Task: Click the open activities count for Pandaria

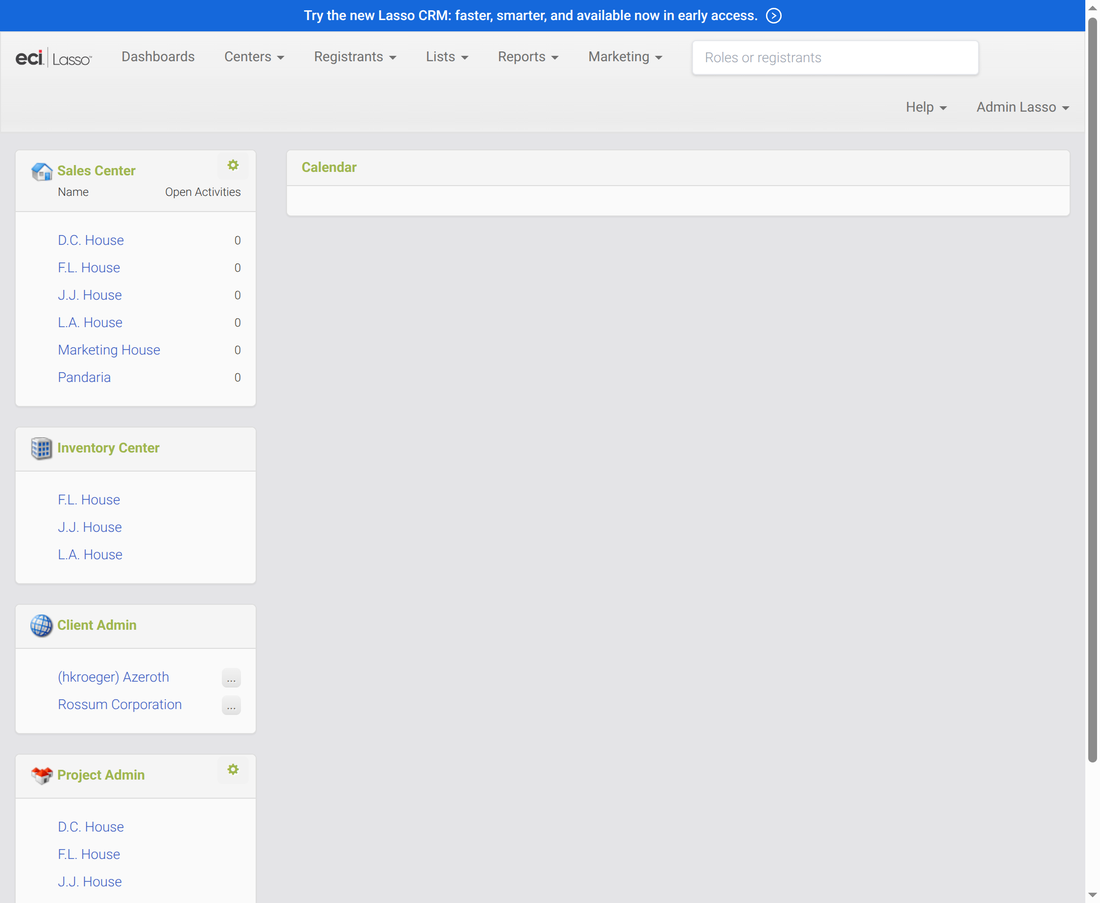Action: pyautogui.click(x=237, y=378)
